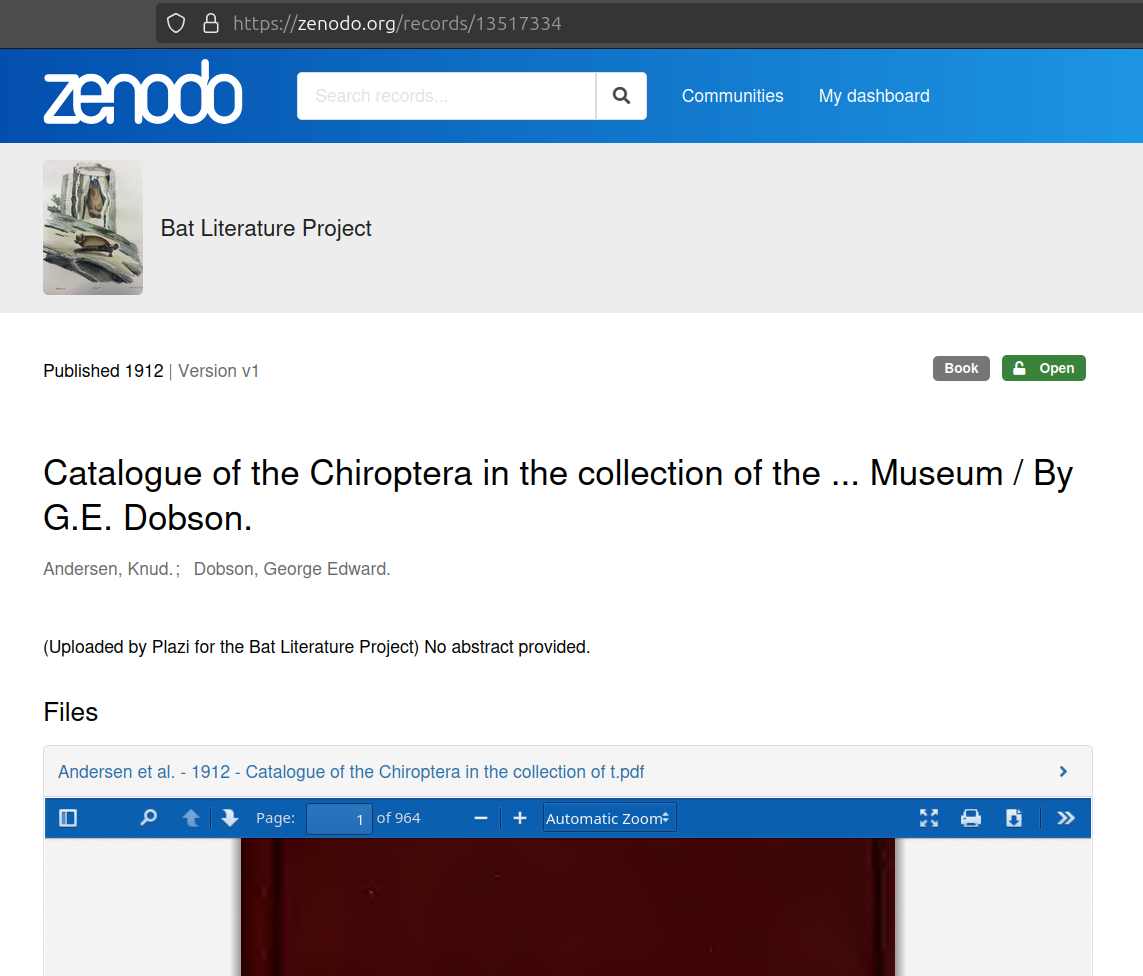Expand the PDF file row details

pyautogui.click(x=1062, y=772)
